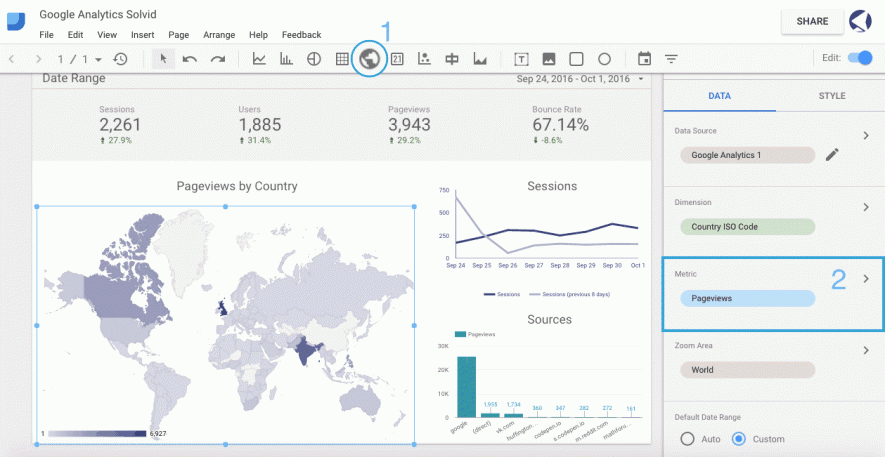Select the pointer selection tool
The image size is (885, 457).
click(164, 59)
